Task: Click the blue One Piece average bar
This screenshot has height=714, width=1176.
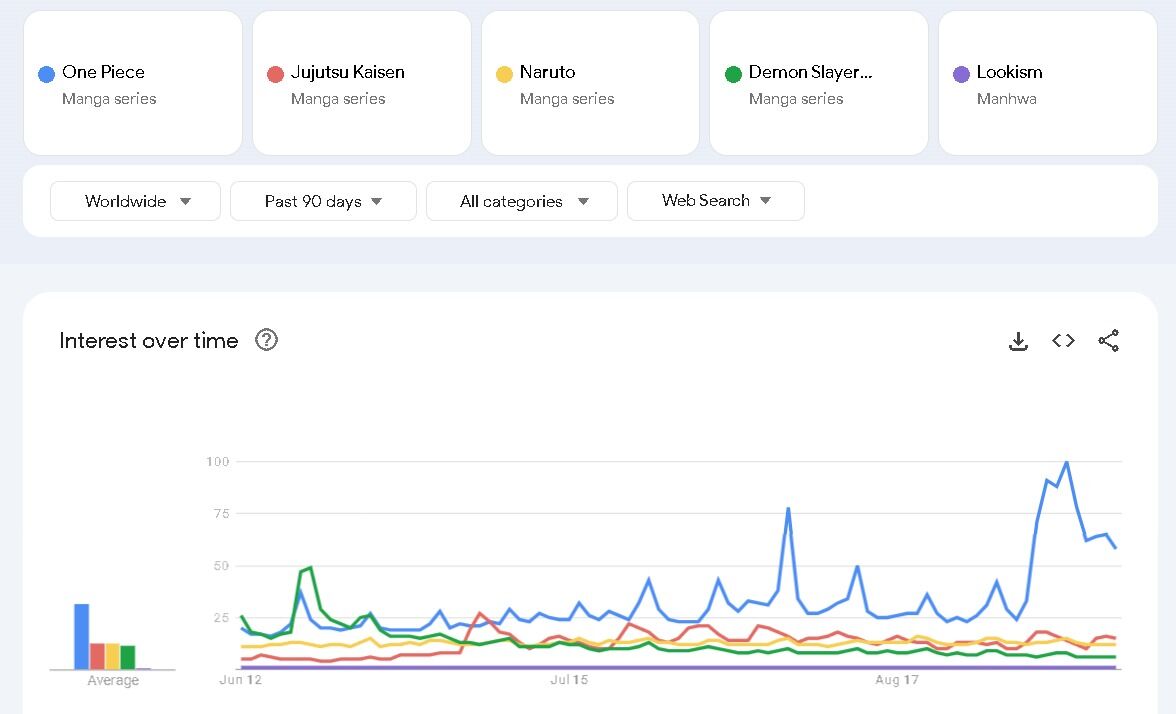Action: pos(82,637)
